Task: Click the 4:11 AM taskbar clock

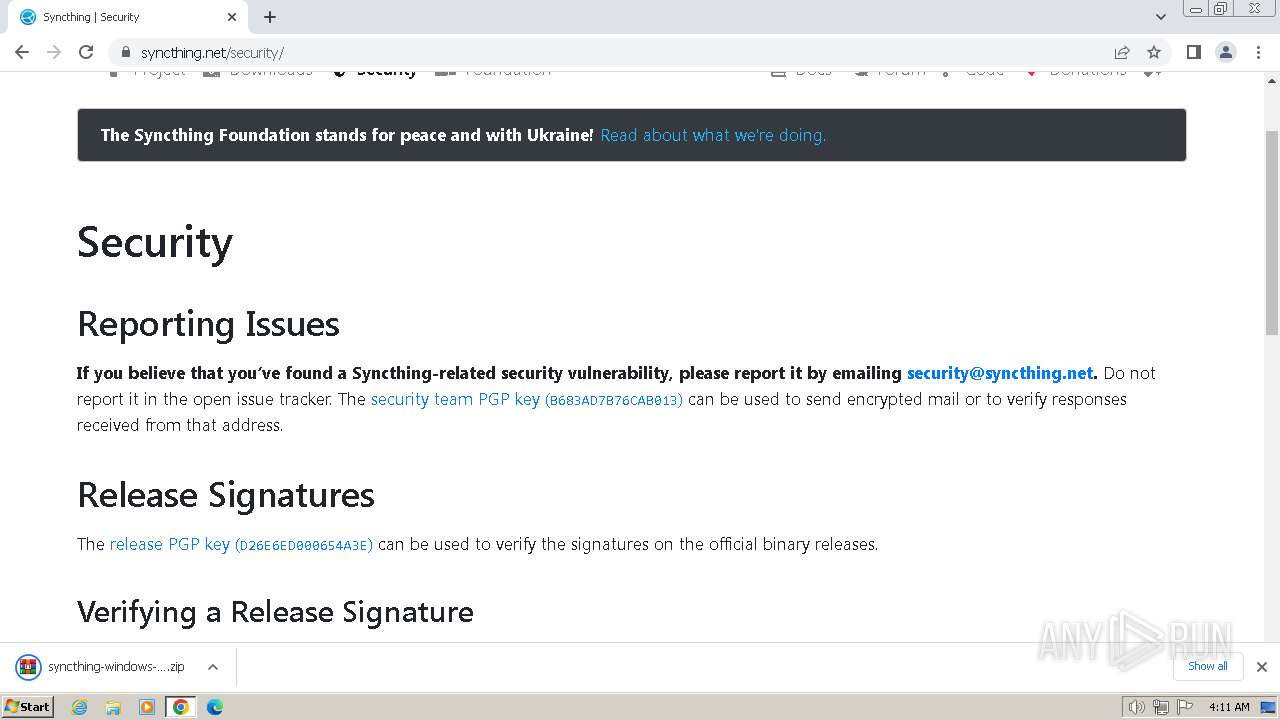Action: 1229,707
